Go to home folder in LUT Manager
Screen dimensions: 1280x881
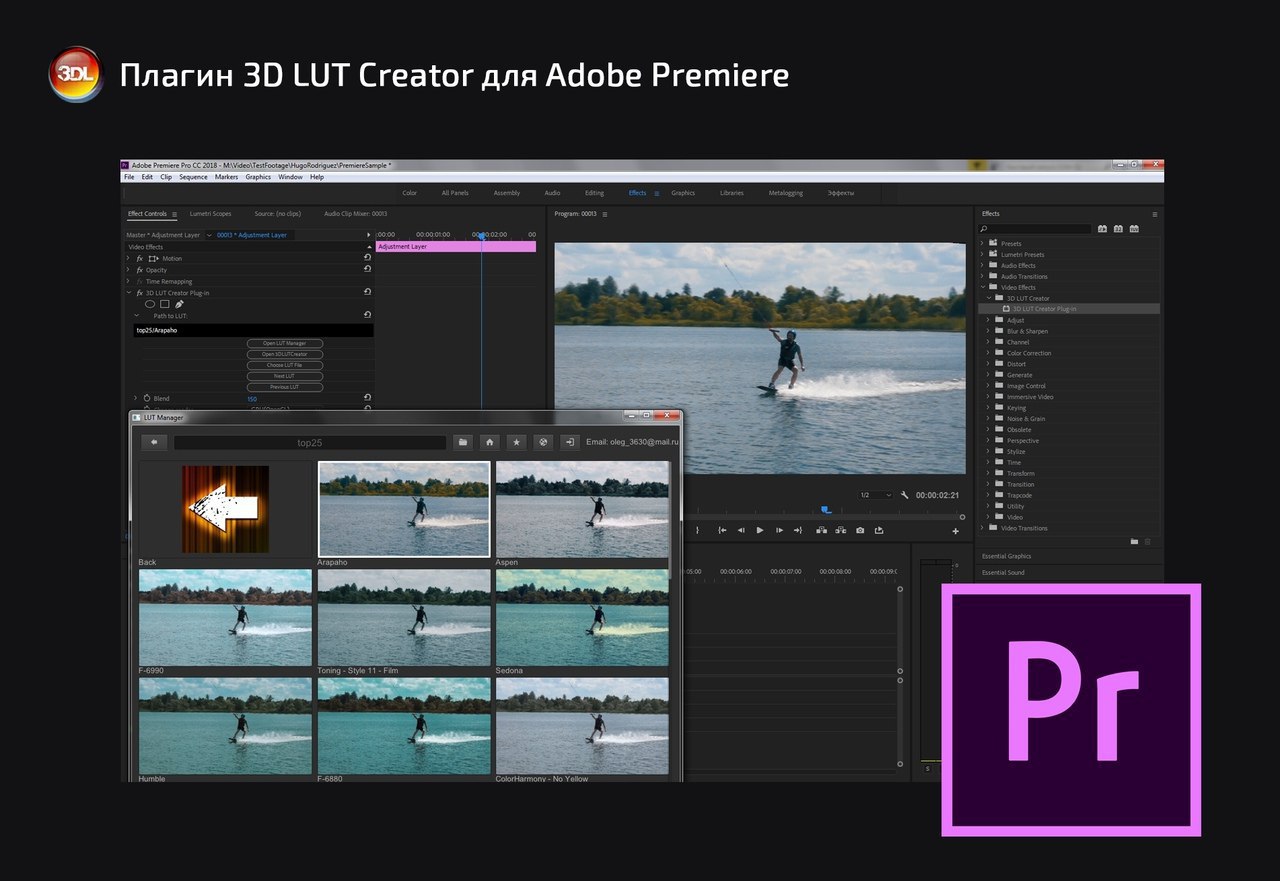[x=490, y=442]
